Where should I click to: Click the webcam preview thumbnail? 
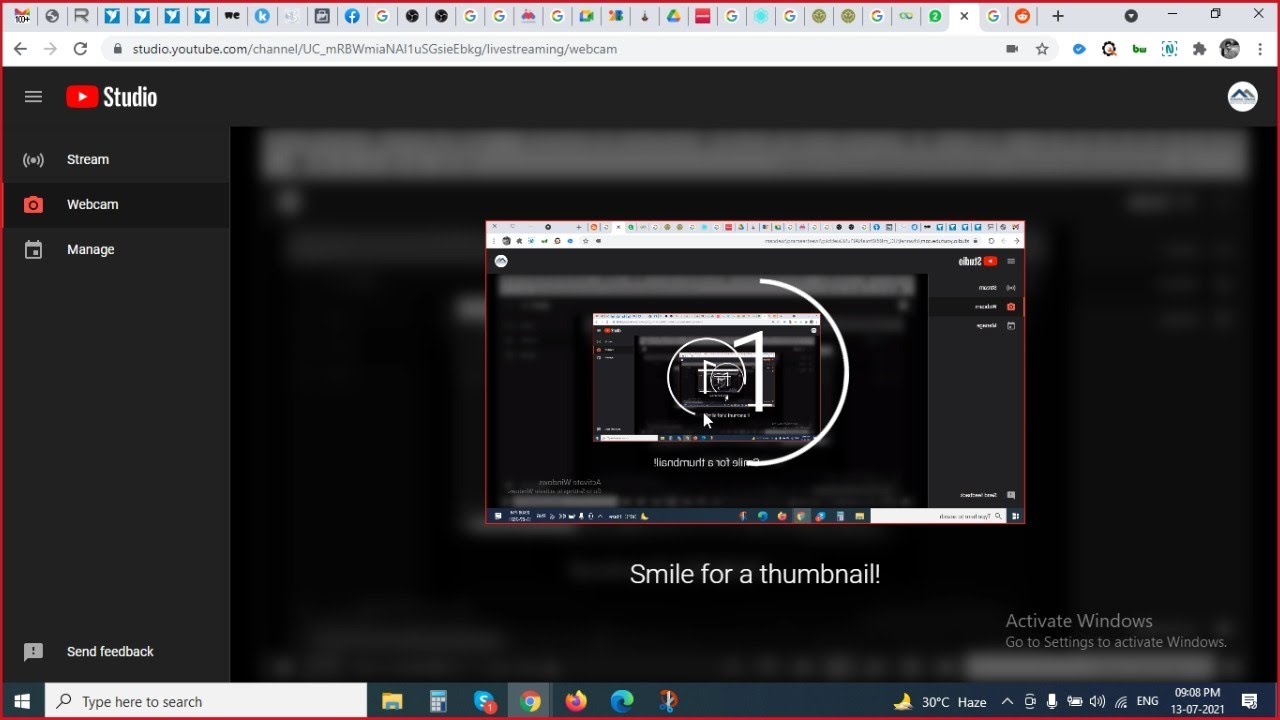click(755, 372)
